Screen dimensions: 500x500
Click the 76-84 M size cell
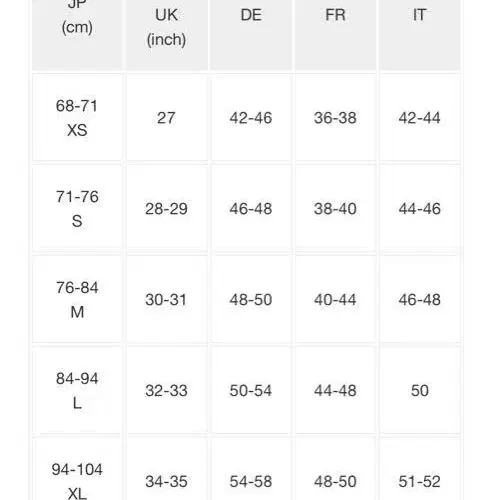77,299
